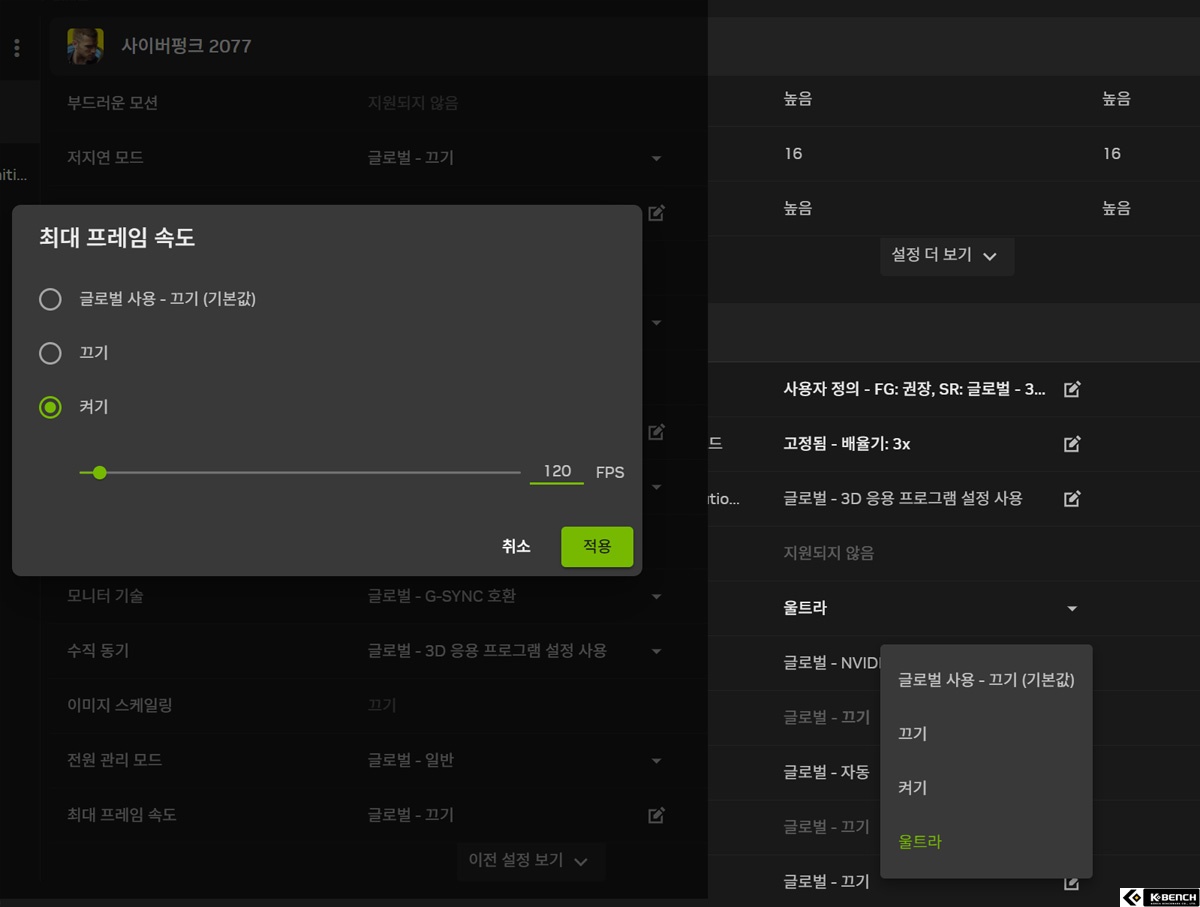Select the 글로벌 사용 - 끄기 (기본값) radio button
Screen dimensions: 1200x907
click(x=50, y=299)
